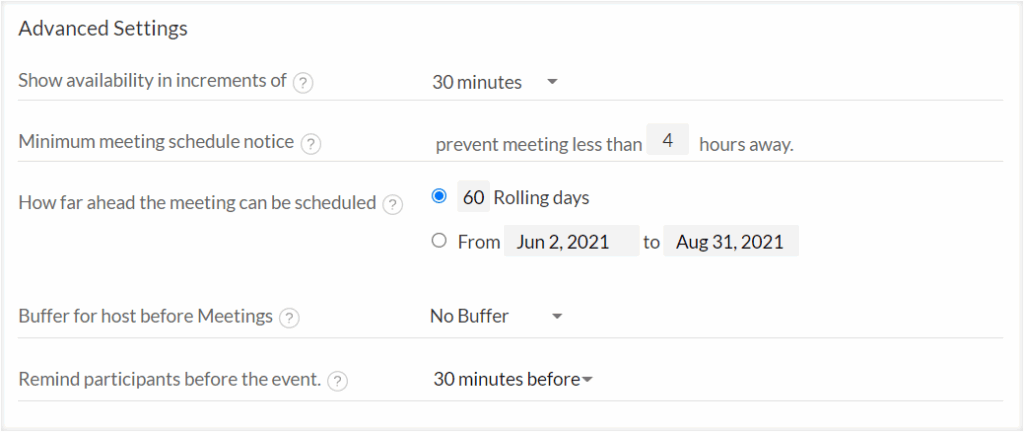This screenshot has width=1024, height=432.
Task: Click the Jun 2, 2021 start date field
Action: pyautogui.click(x=571, y=241)
